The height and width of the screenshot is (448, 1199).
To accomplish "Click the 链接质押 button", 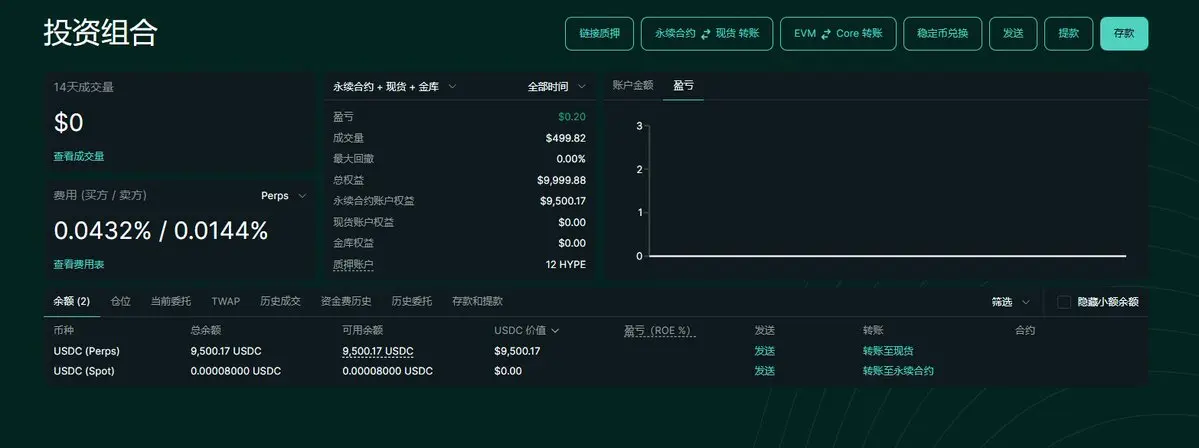I will coord(599,34).
